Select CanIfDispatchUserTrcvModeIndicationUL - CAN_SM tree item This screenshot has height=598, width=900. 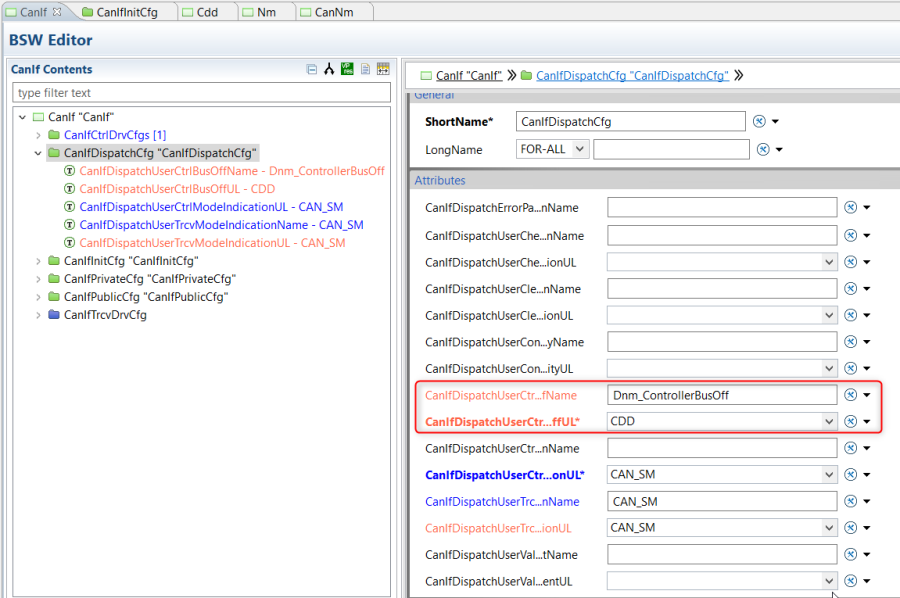212,243
